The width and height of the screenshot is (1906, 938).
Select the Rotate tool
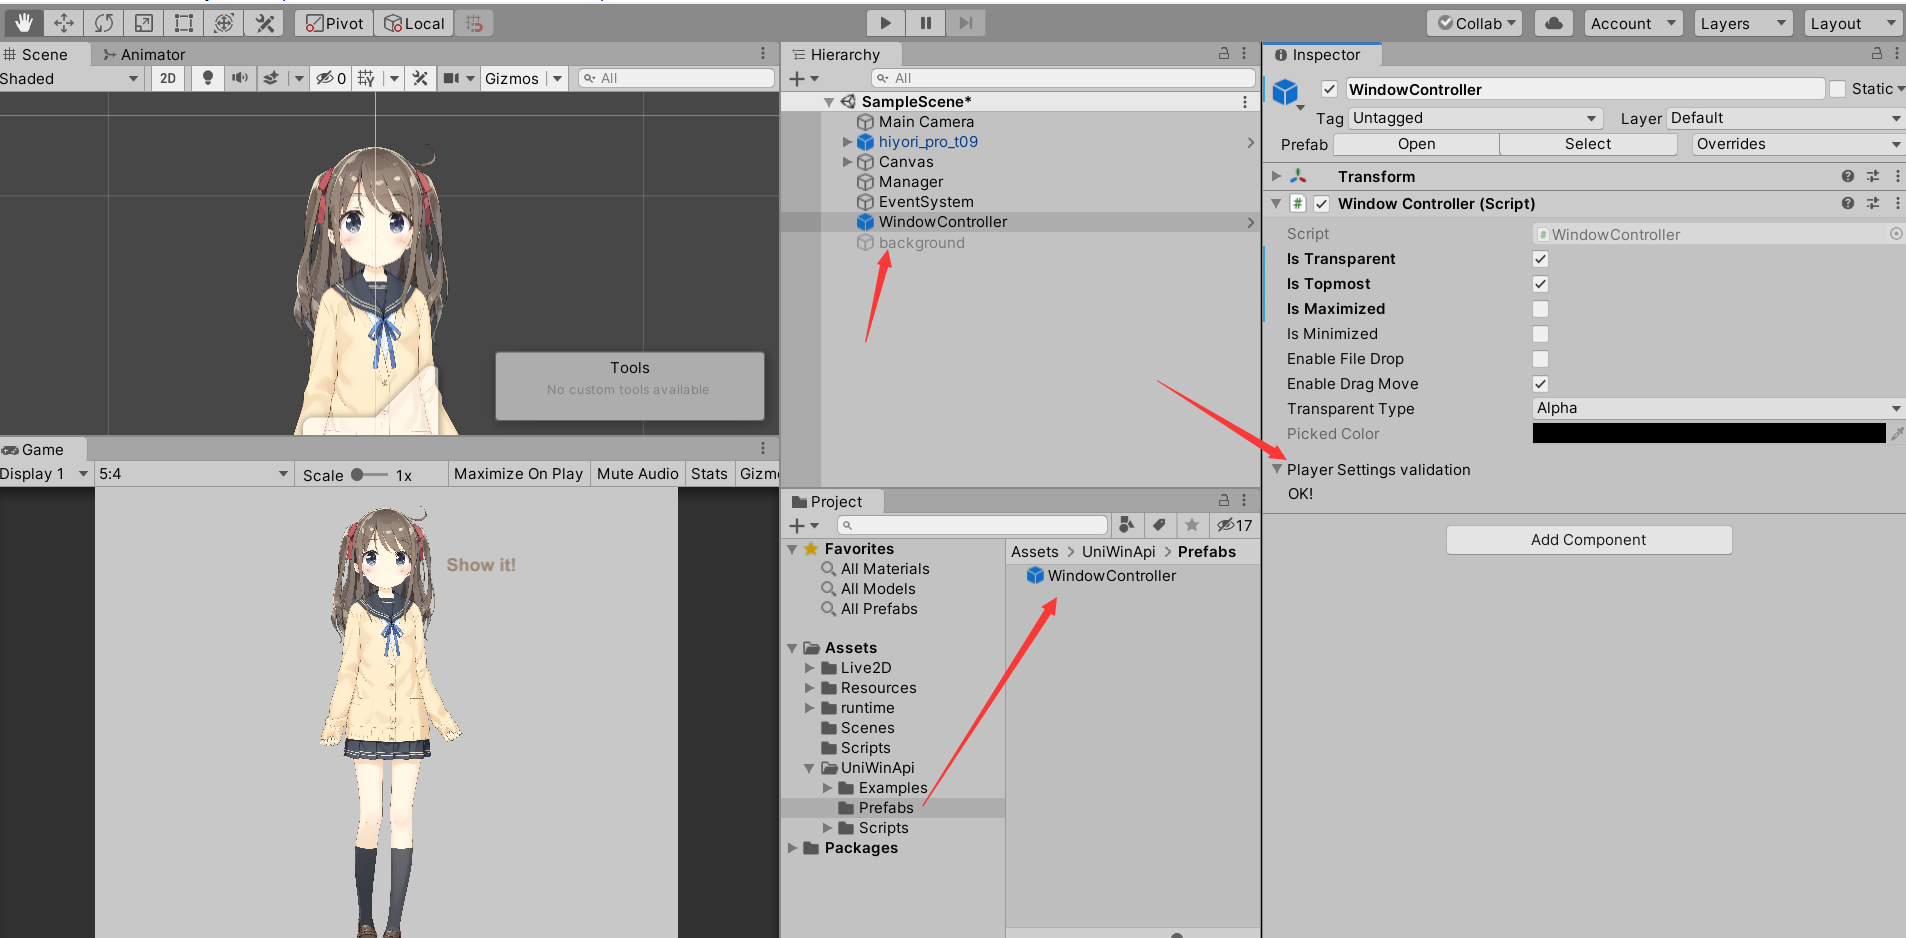[104, 22]
